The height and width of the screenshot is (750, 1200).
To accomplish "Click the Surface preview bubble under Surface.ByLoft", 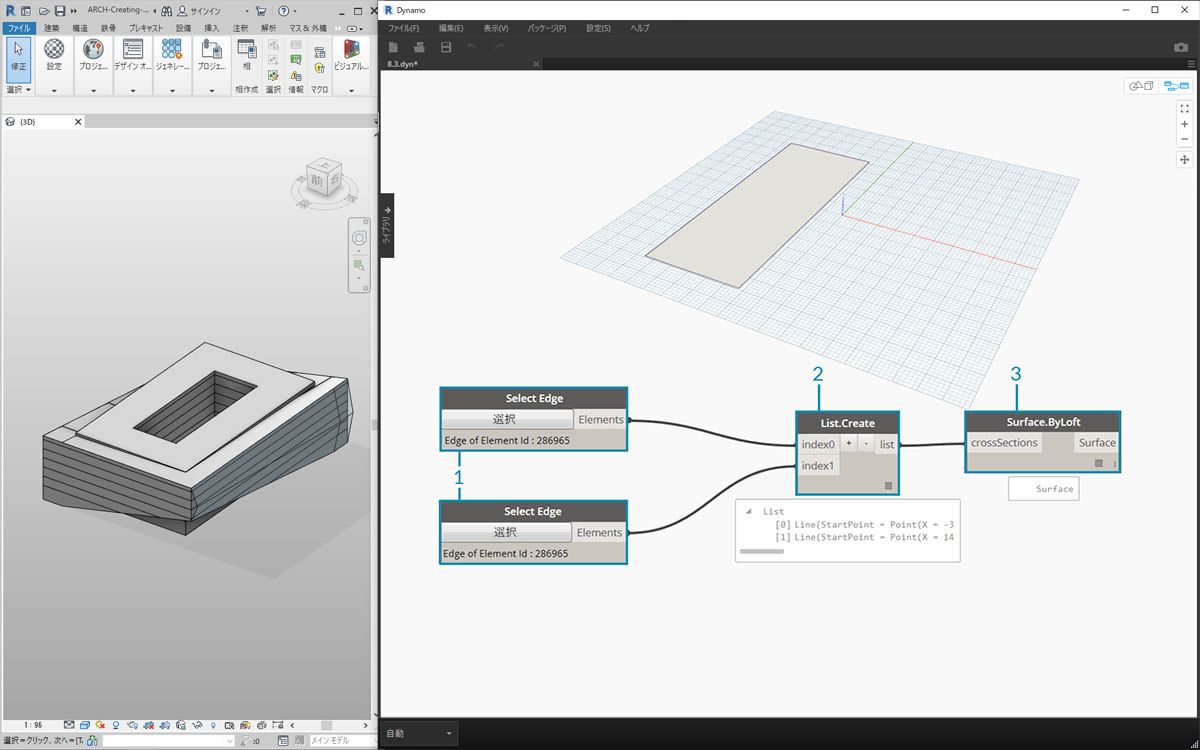I will coord(1044,489).
